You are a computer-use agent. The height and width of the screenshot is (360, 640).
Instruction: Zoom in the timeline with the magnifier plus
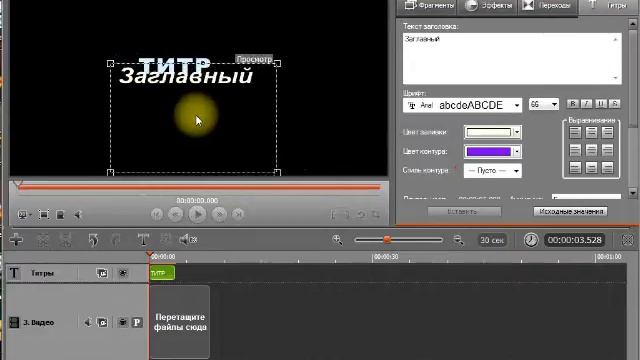pos(338,240)
